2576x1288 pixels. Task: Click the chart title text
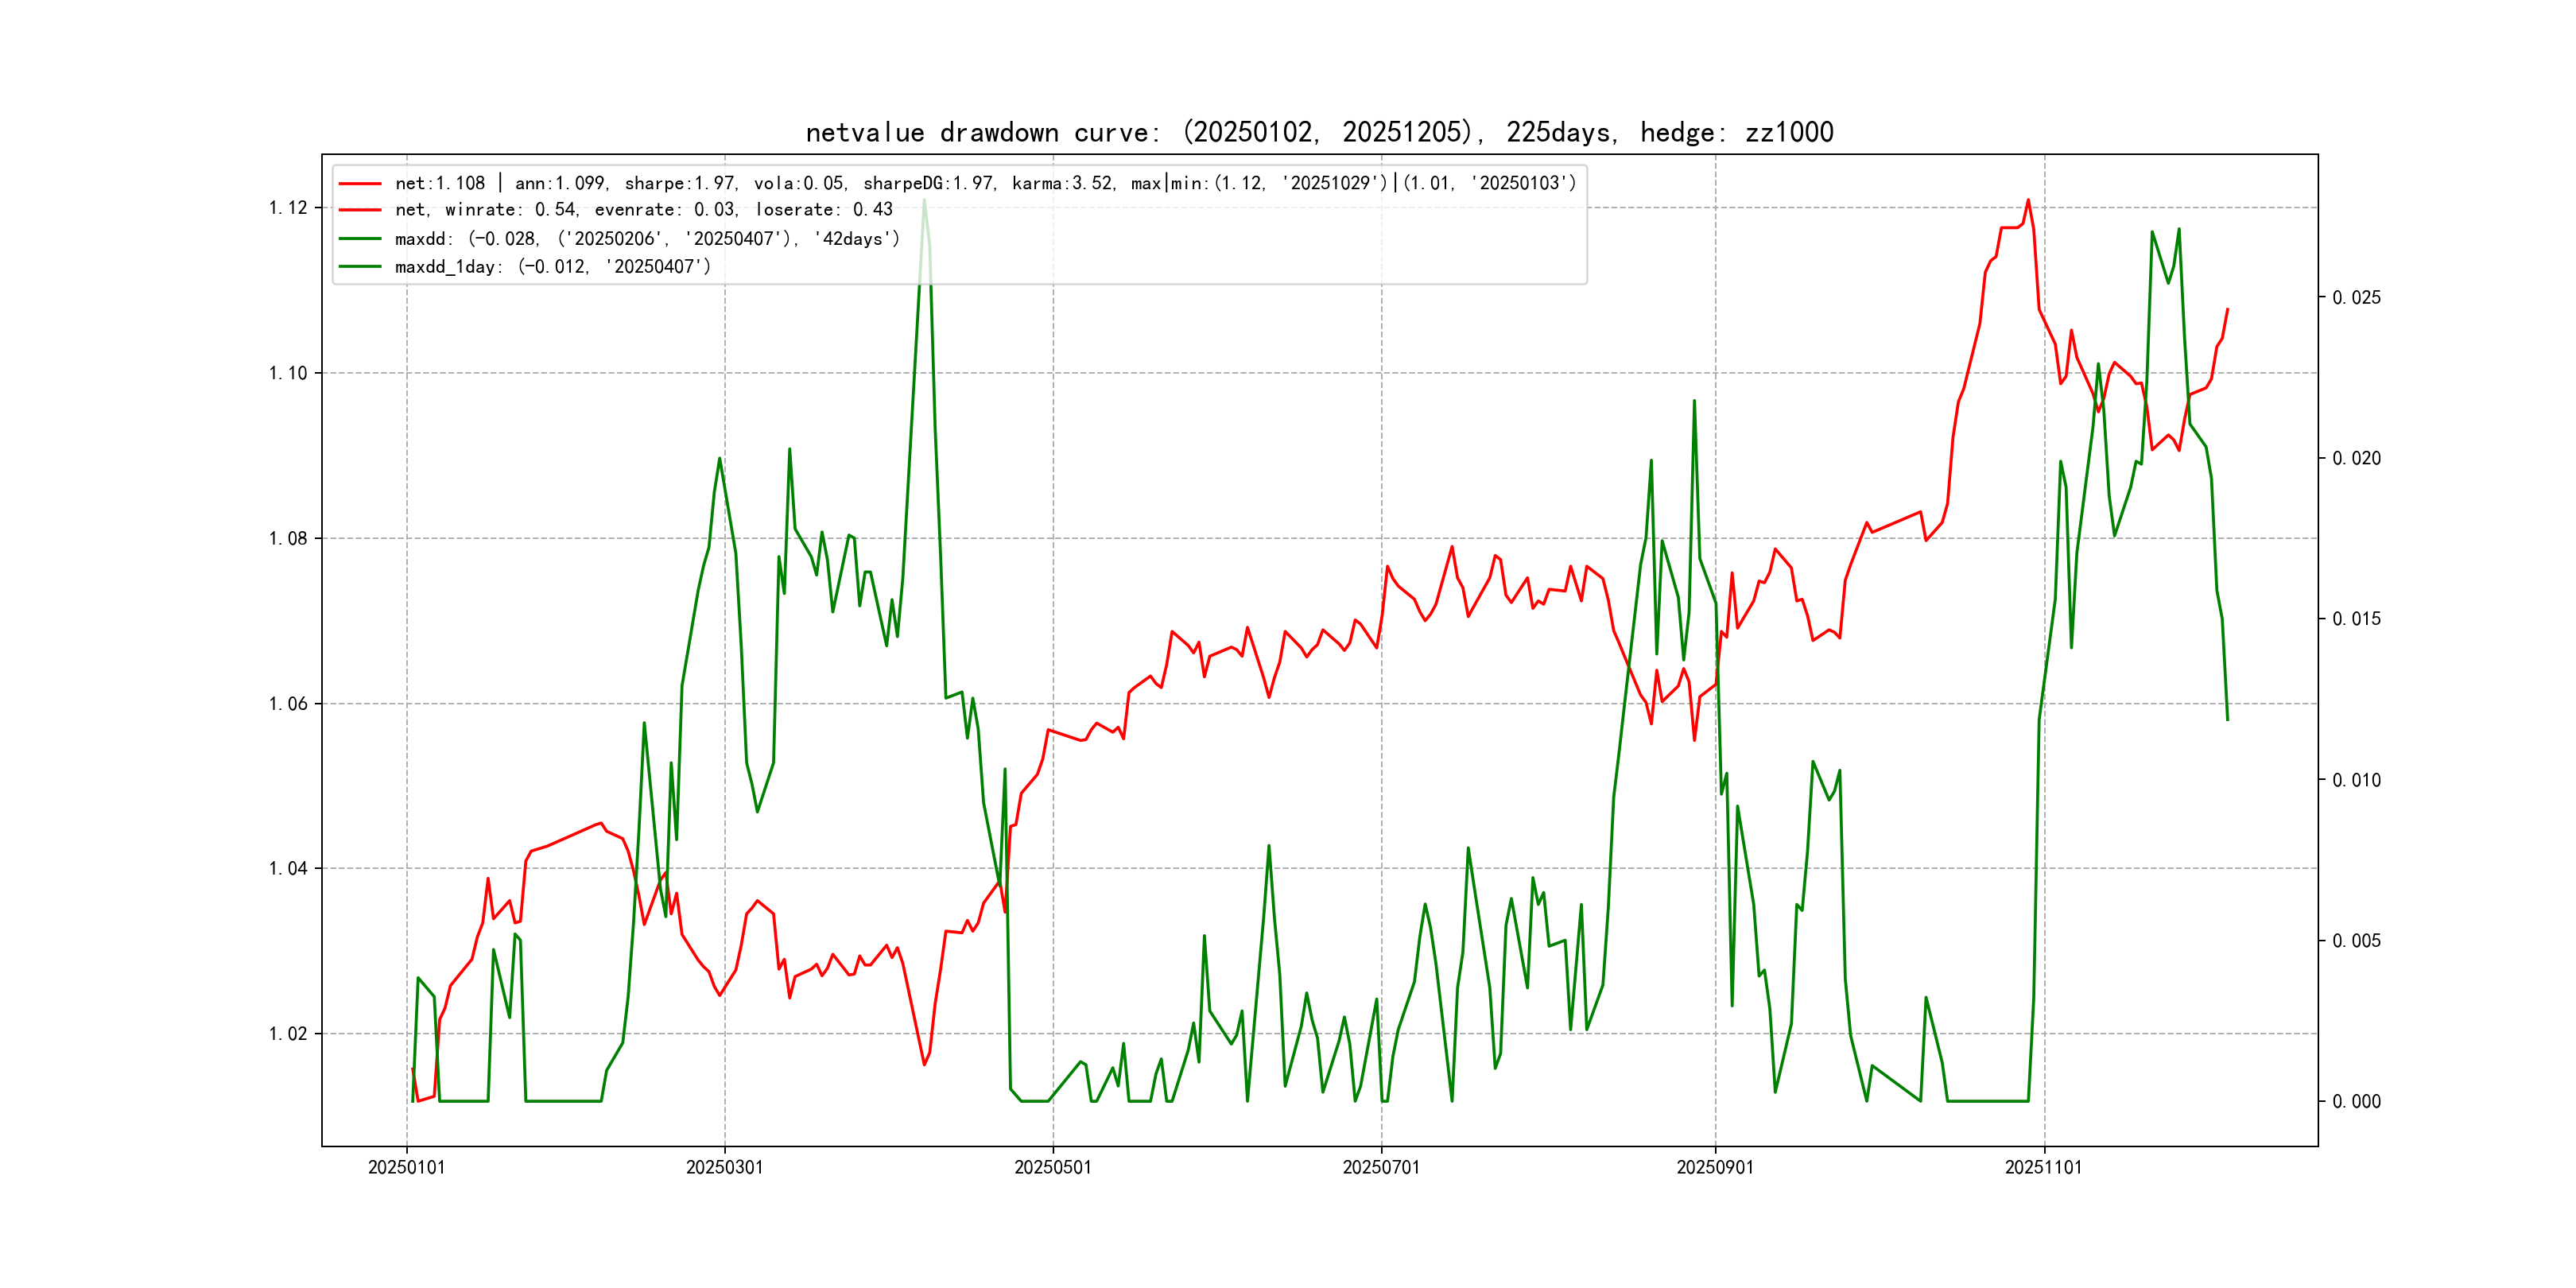click(1319, 132)
